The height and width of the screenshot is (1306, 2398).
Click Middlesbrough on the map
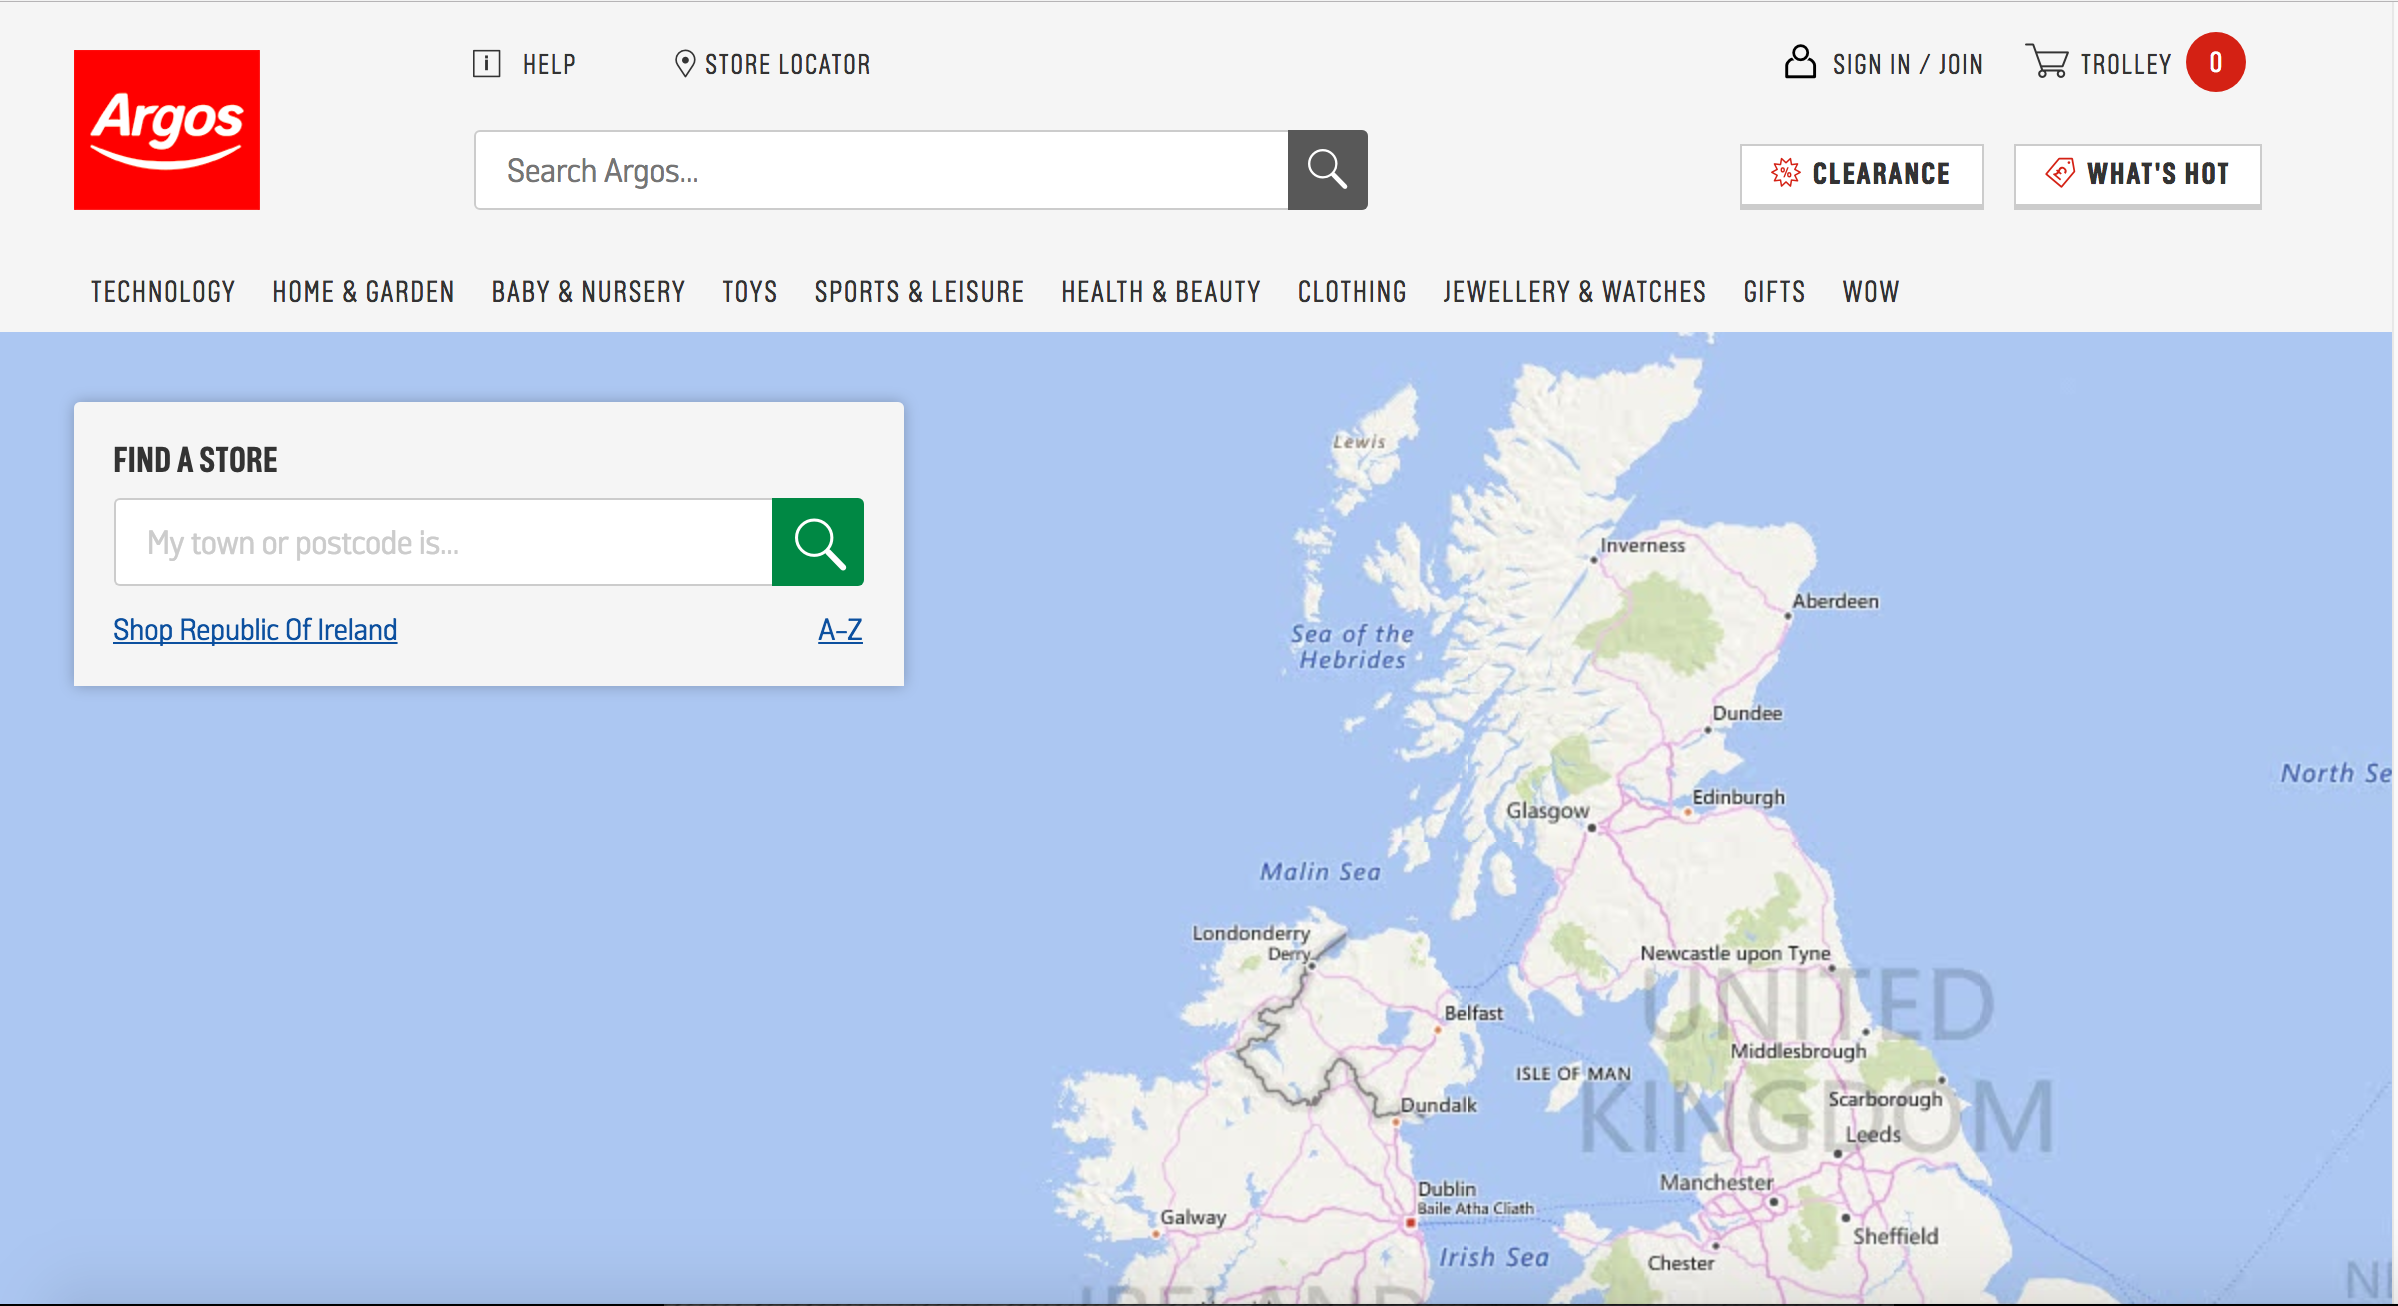pyautogui.click(x=1798, y=1051)
